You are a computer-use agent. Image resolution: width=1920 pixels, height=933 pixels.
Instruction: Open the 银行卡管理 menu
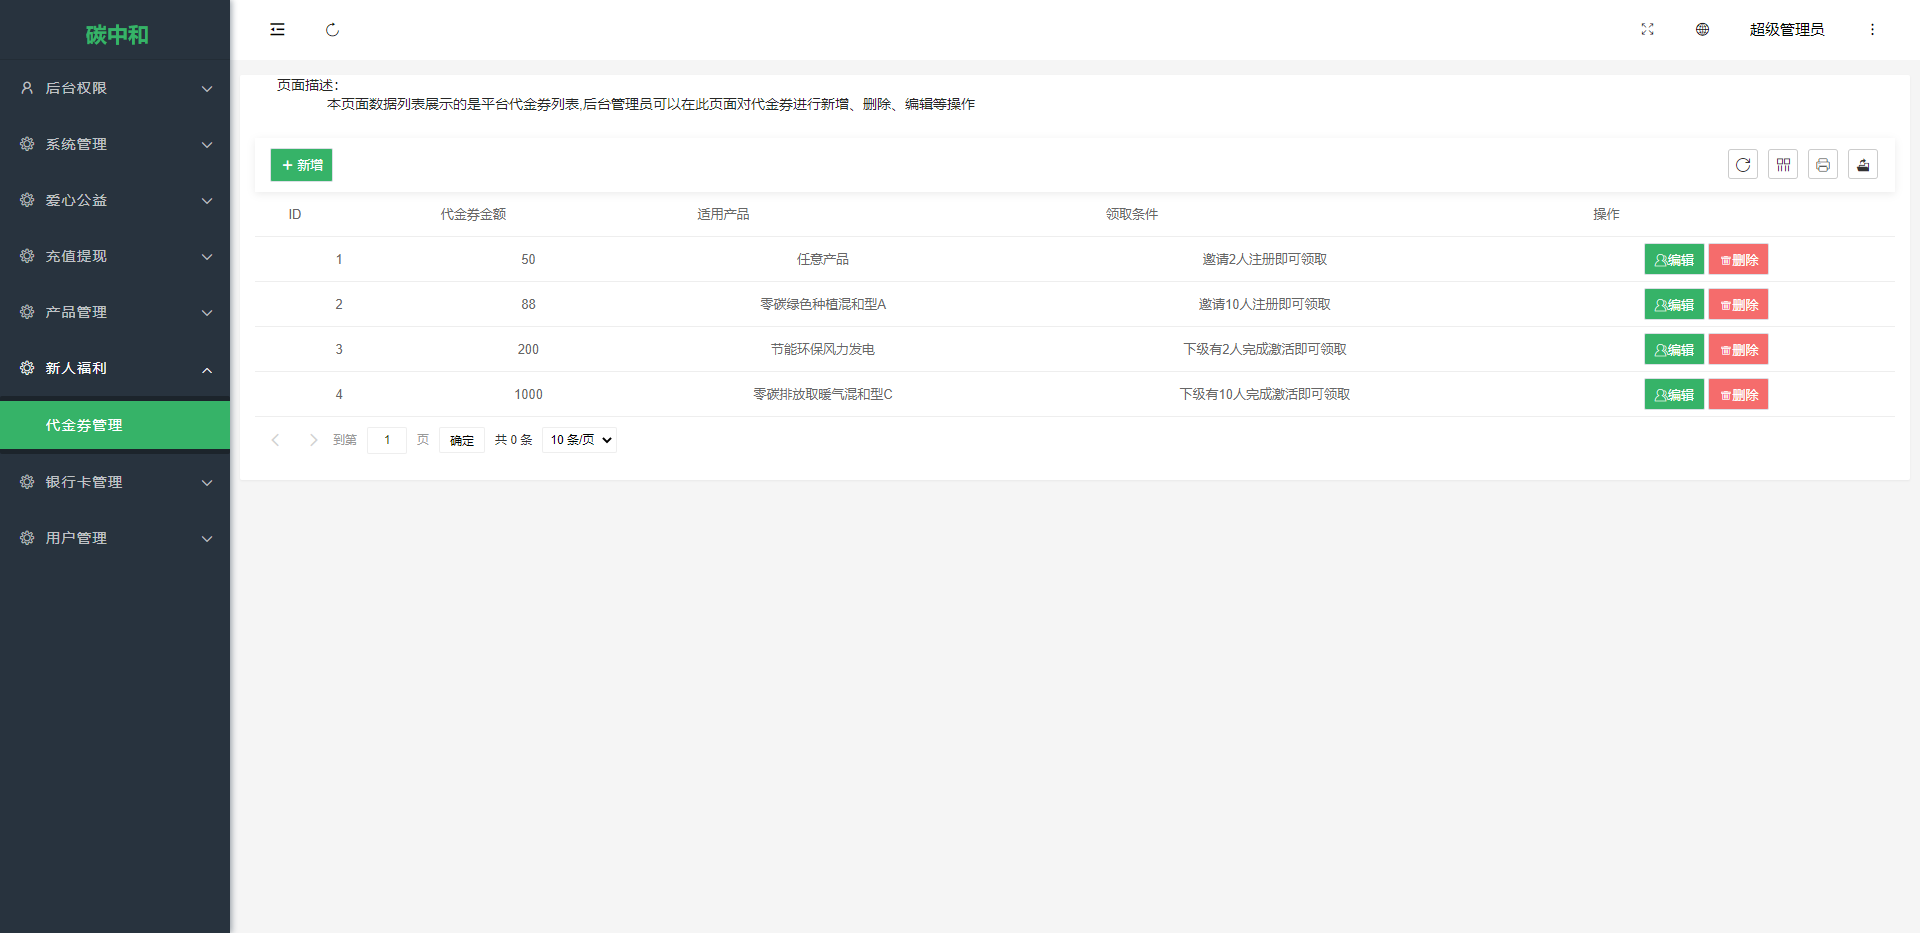point(115,482)
